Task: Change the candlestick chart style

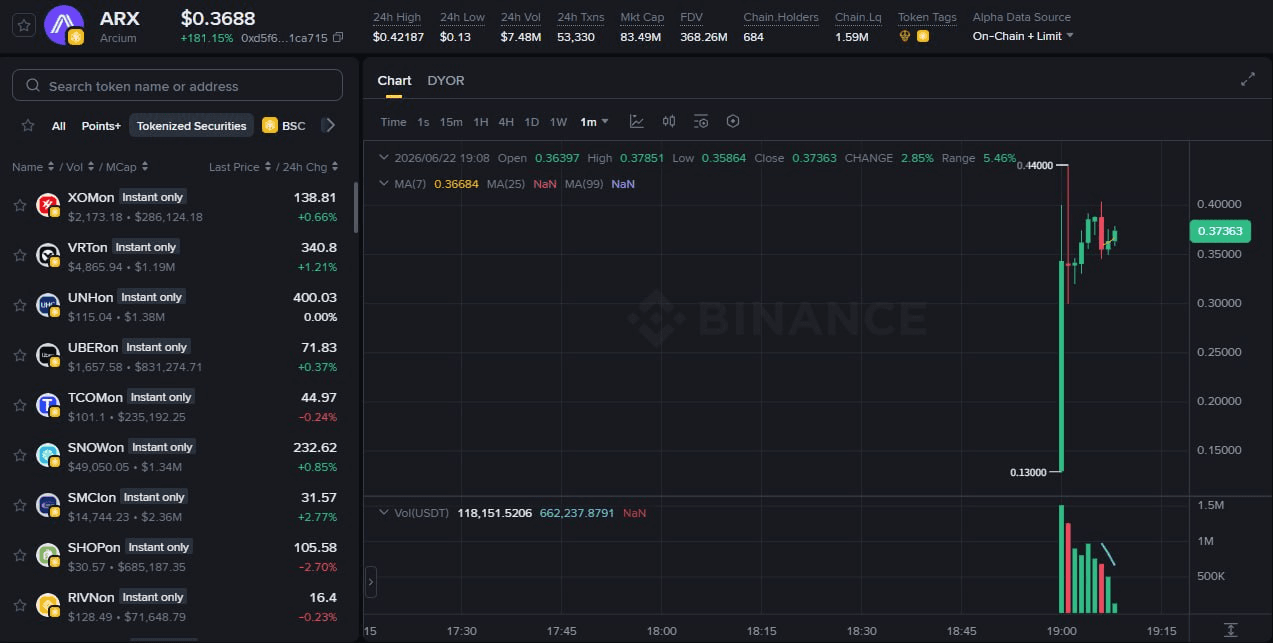Action: coord(669,122)
